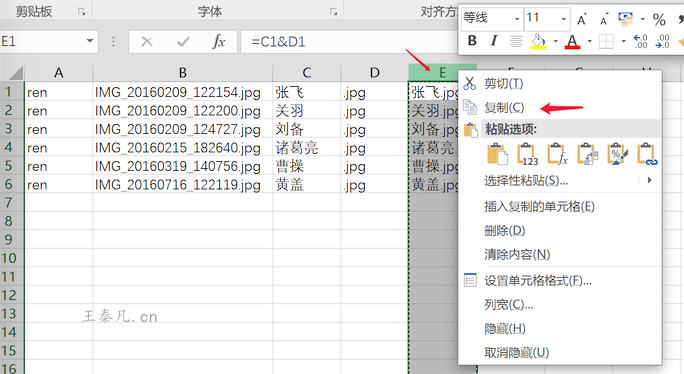Open fill color dropdown arrow
Viewport: 684px width, 374px height.
pyautogui.click(x=555, y=41)
